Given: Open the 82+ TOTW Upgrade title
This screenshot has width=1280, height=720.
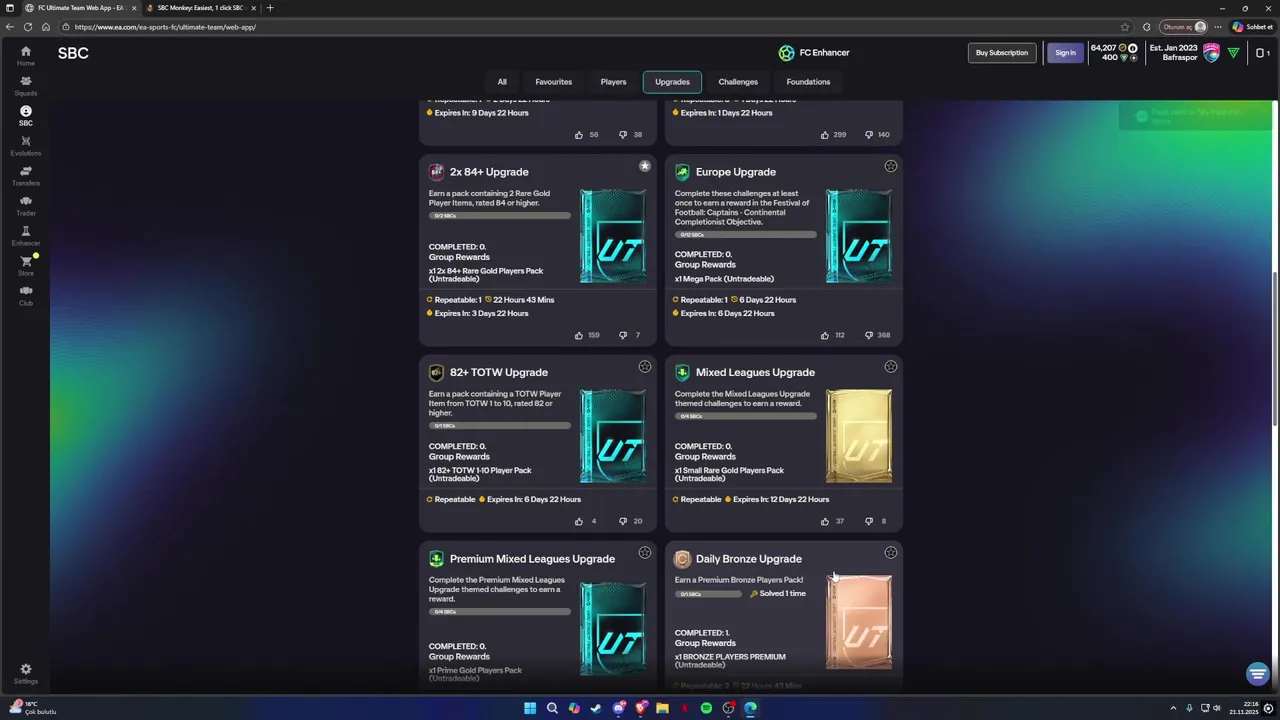Looking at the screenshot, I should tap(499, 372).
